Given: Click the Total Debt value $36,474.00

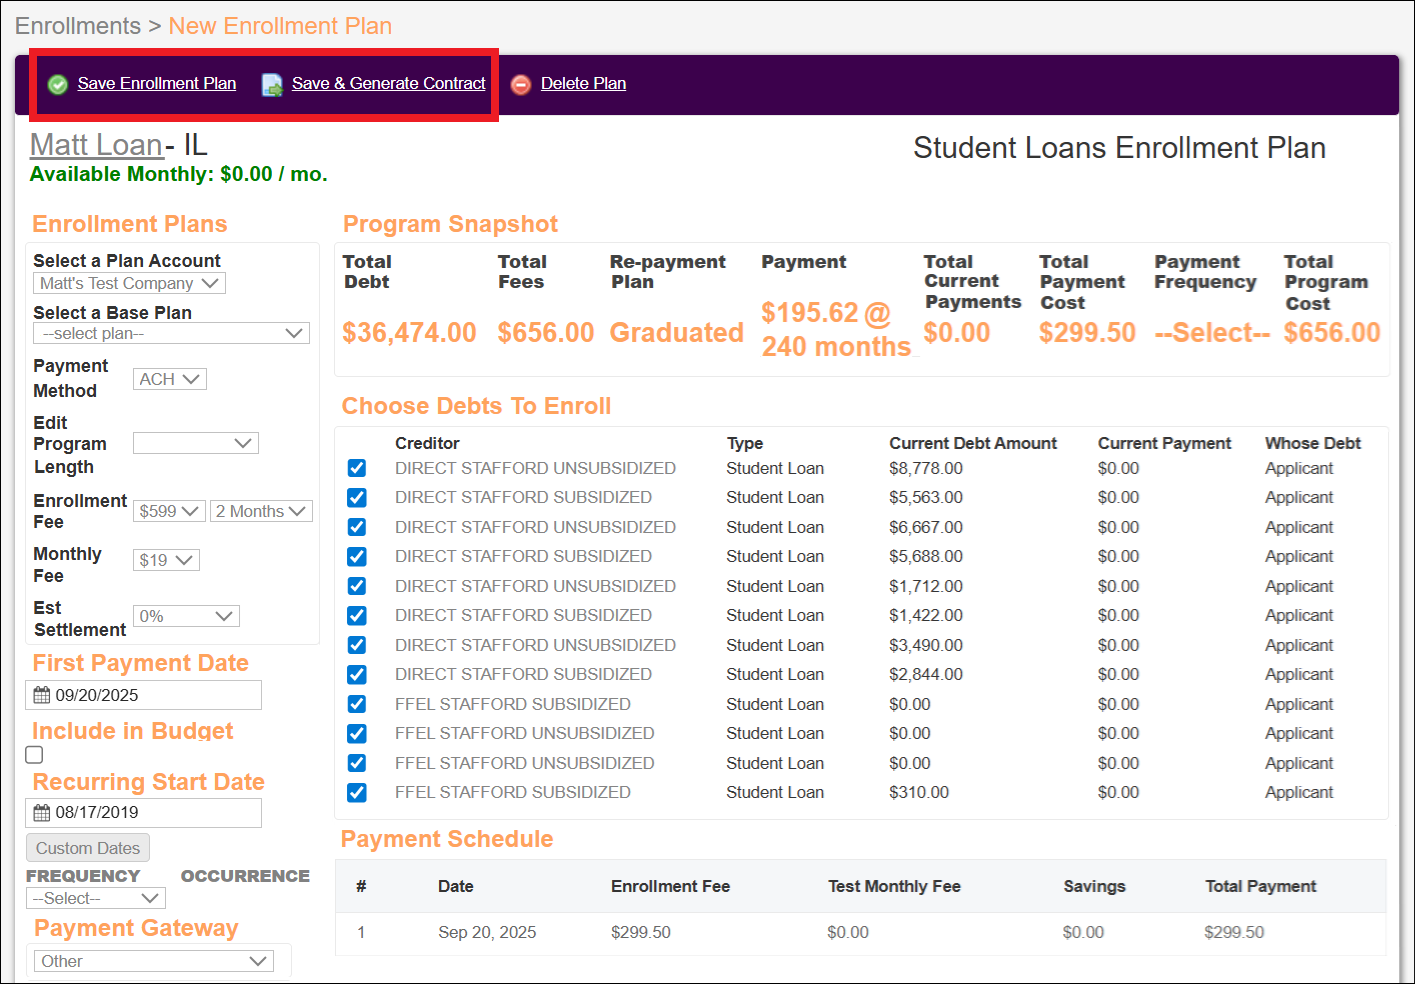Looking at the screenshot, I should (409, 332).
